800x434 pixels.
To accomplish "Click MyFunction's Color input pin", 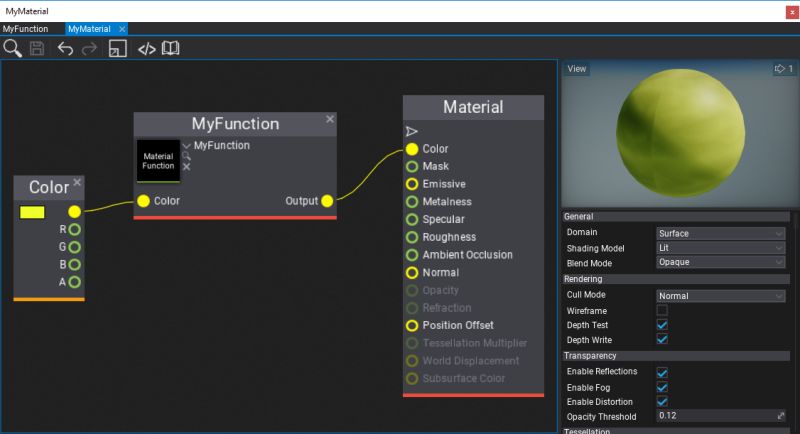I will tap(143, 201).
